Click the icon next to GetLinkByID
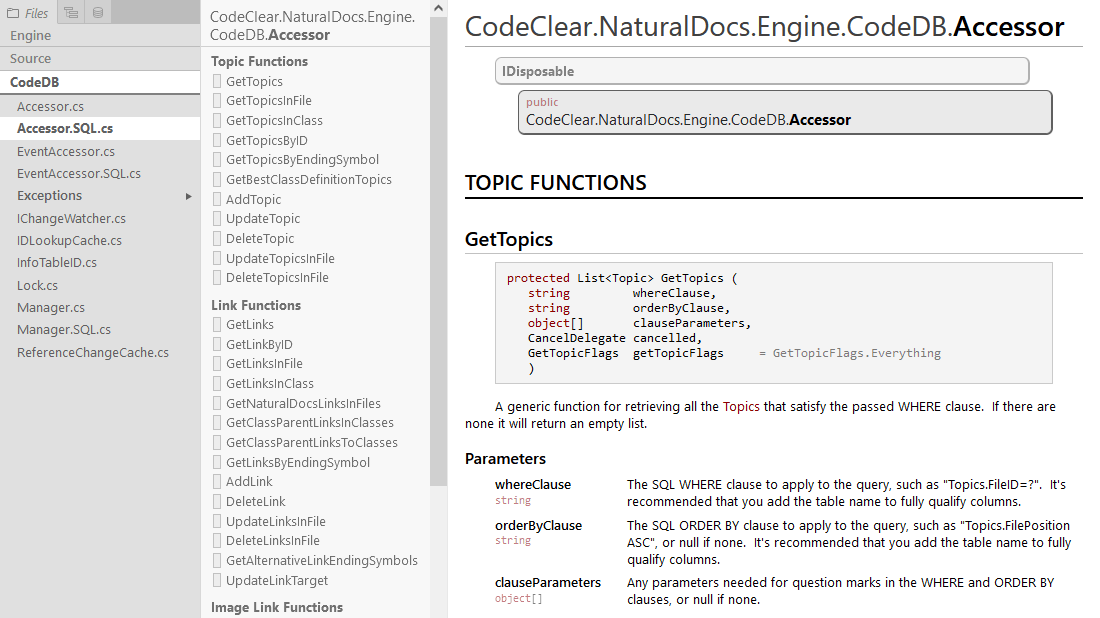 (x=217, y=345)
